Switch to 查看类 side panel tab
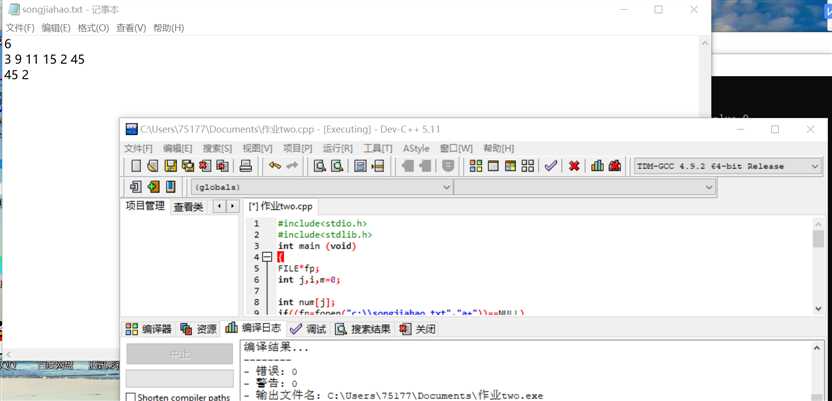The image size is (832, 401). [x=188, y=207]
